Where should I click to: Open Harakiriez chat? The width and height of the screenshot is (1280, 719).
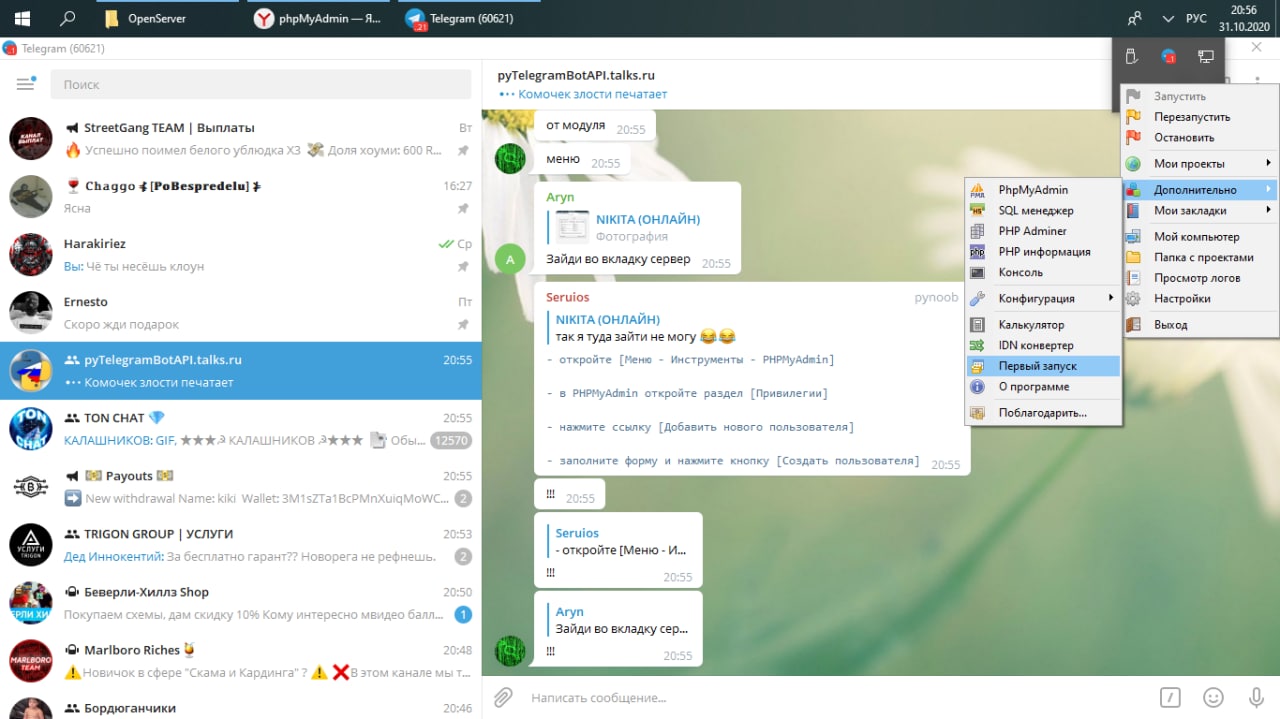point(241,255)
